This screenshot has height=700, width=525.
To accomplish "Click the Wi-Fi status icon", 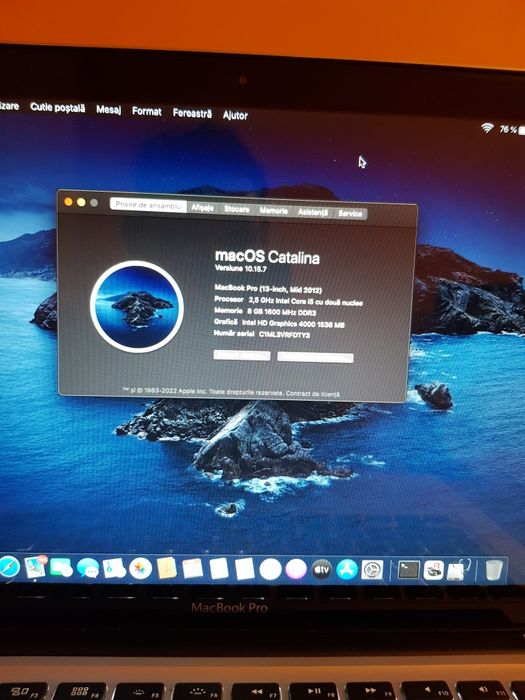I will pyautogui.click(x=487, y=128).
